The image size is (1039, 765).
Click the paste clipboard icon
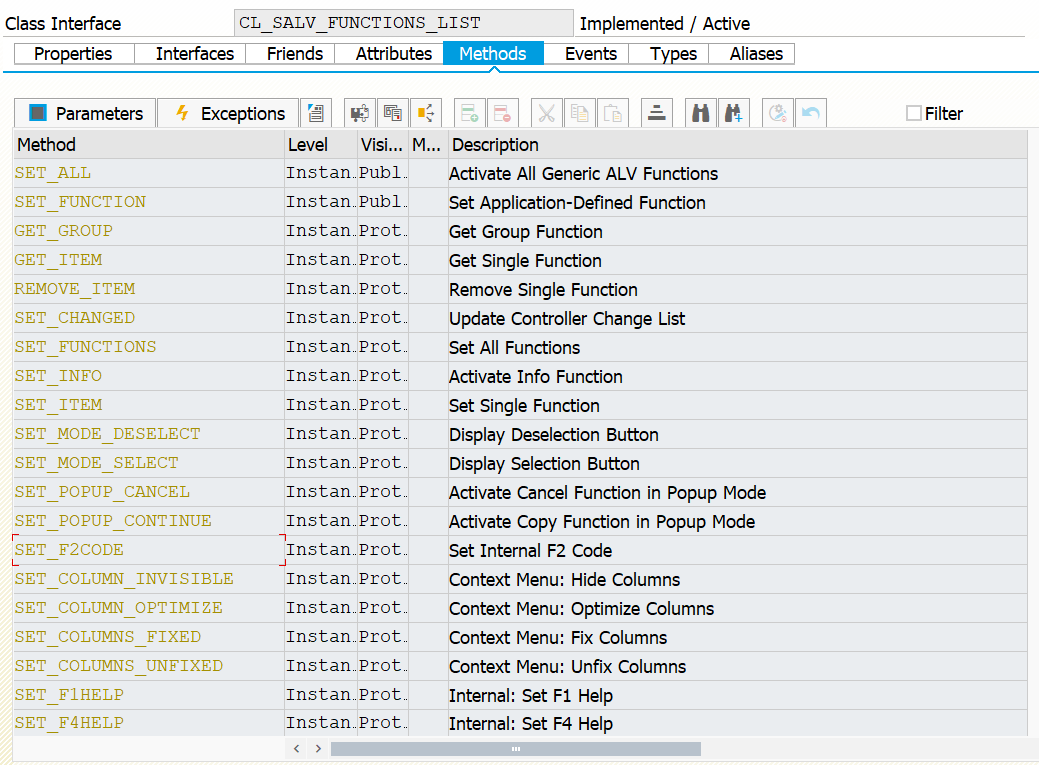[x=613, y=113]
